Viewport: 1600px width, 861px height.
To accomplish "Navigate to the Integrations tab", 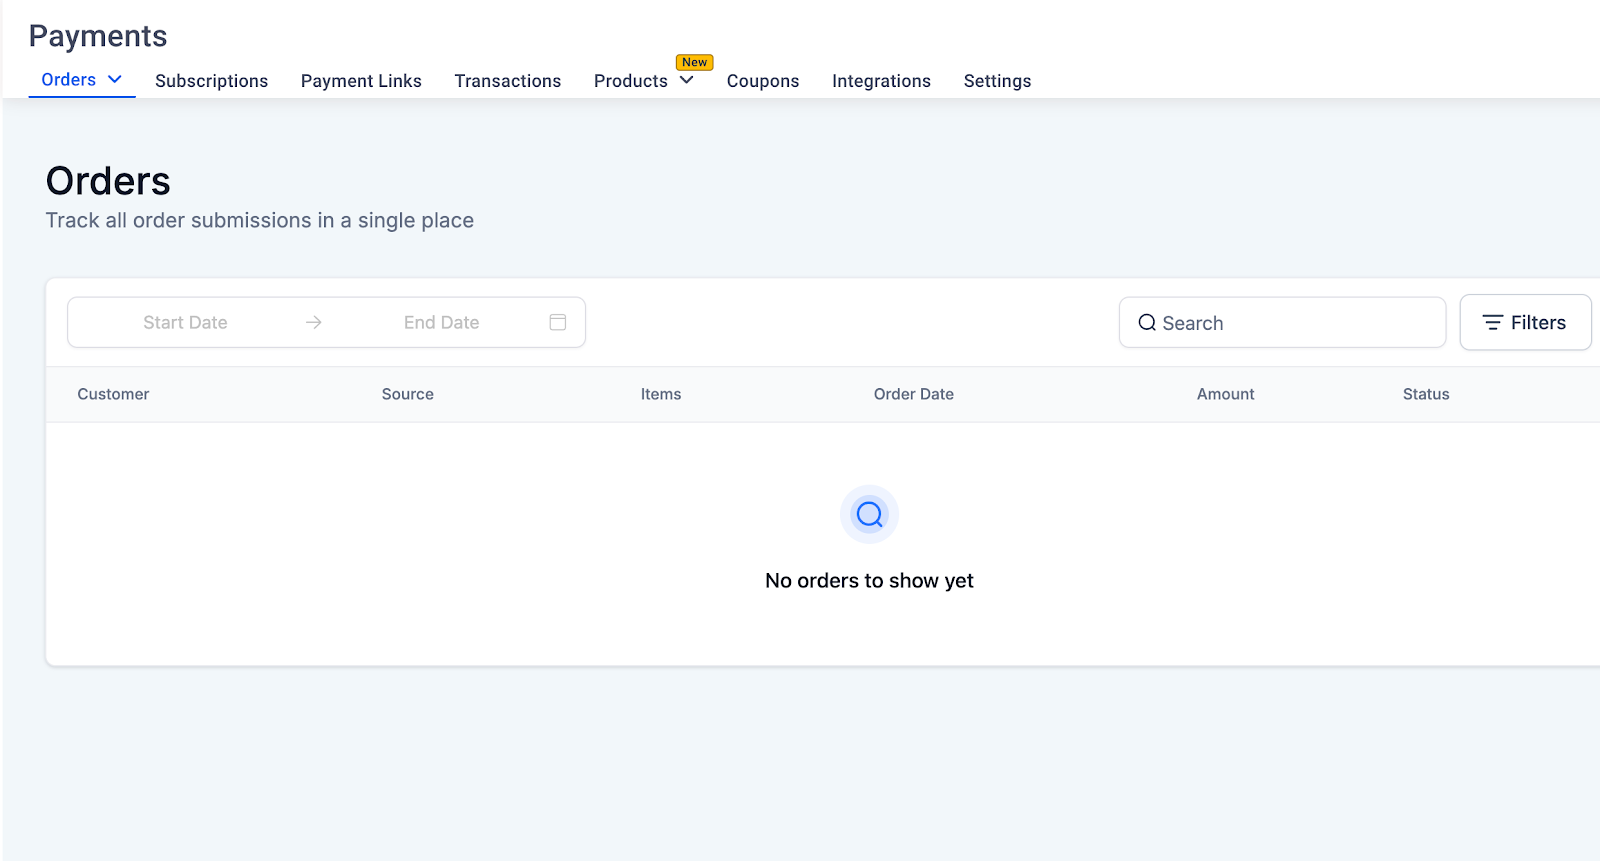I will [x=881, y=81].
